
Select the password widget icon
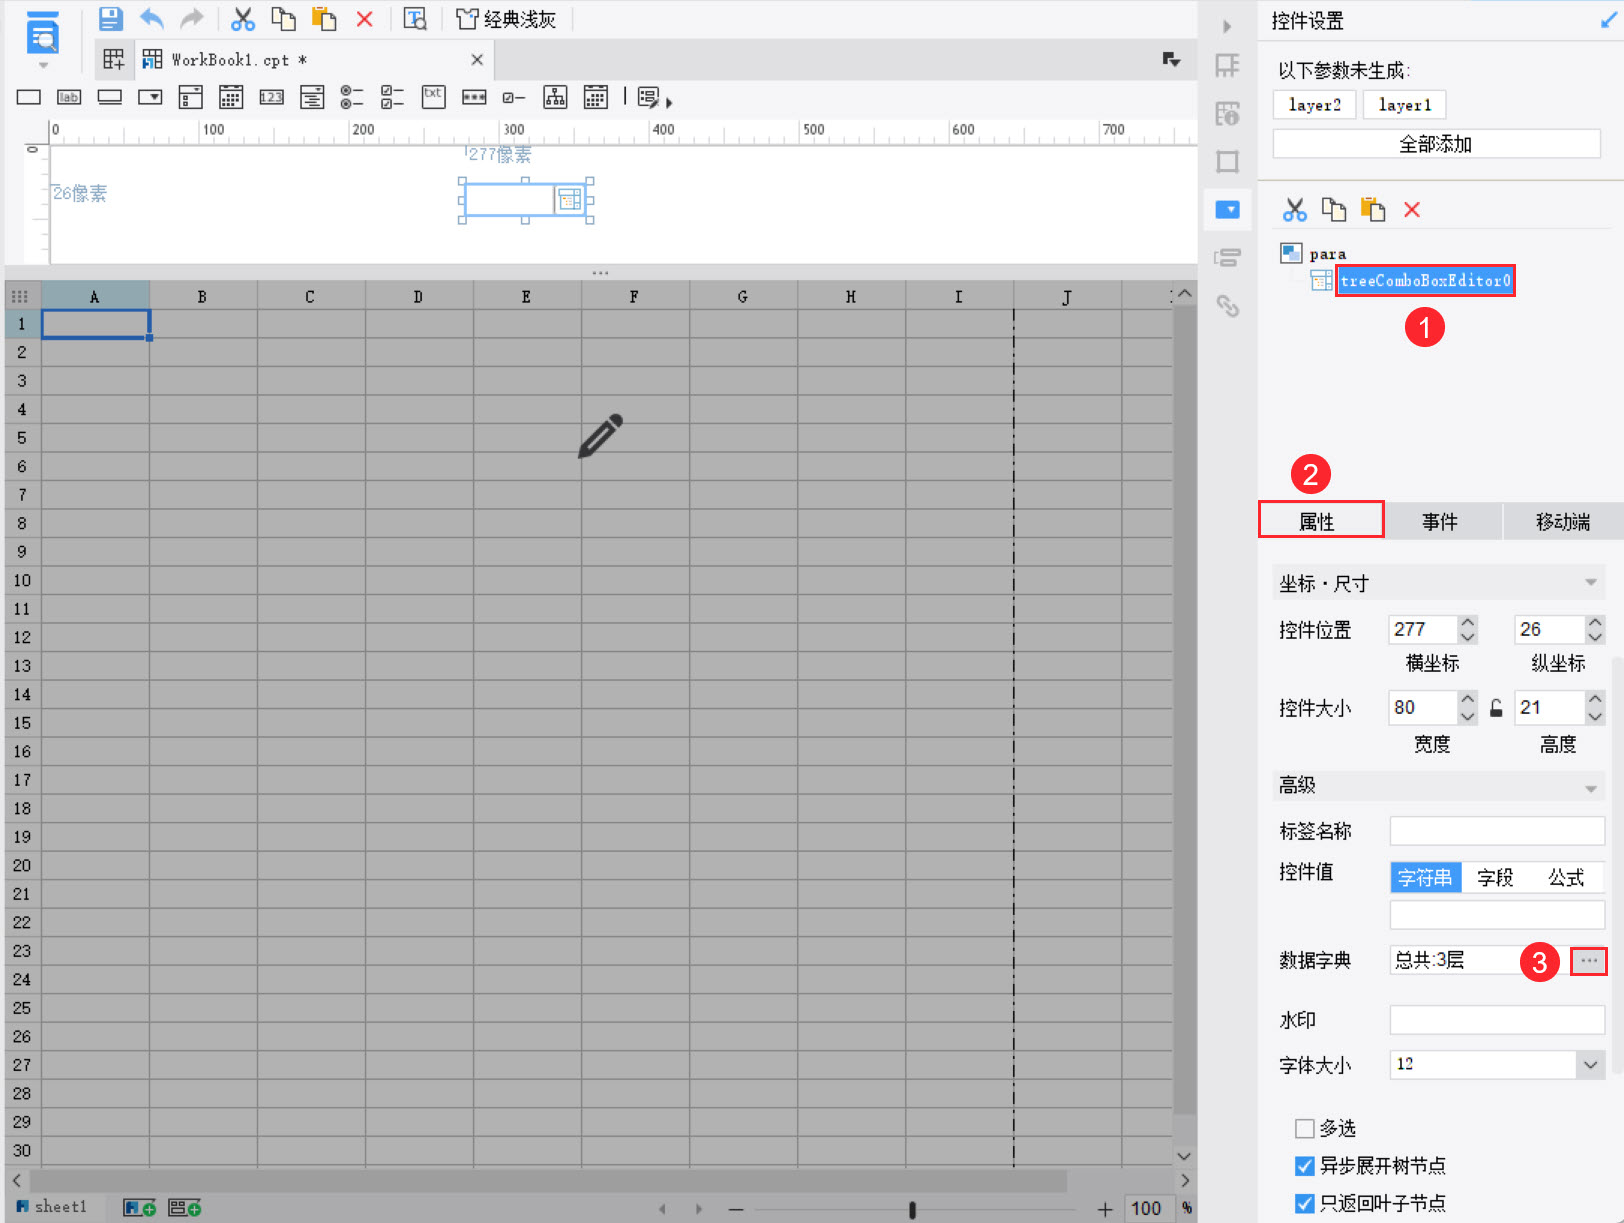pyautogui.click(x=474, y=97)
